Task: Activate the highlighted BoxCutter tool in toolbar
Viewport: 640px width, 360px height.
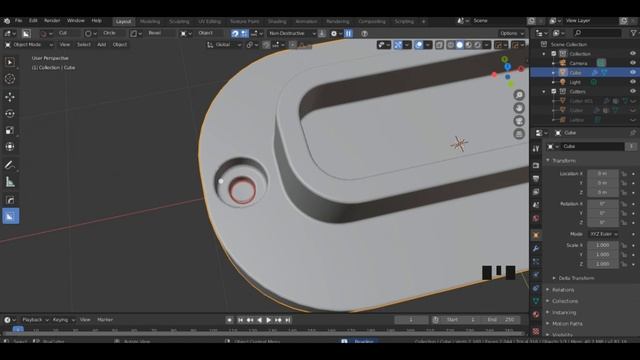Action: (x=10, y=216)
